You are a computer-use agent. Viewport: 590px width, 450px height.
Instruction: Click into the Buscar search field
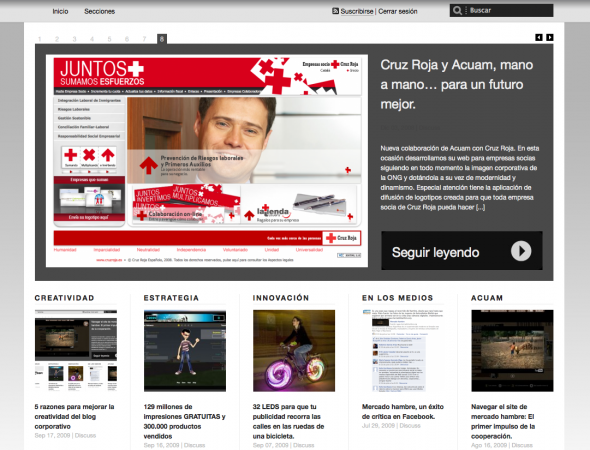pos(510,11)
